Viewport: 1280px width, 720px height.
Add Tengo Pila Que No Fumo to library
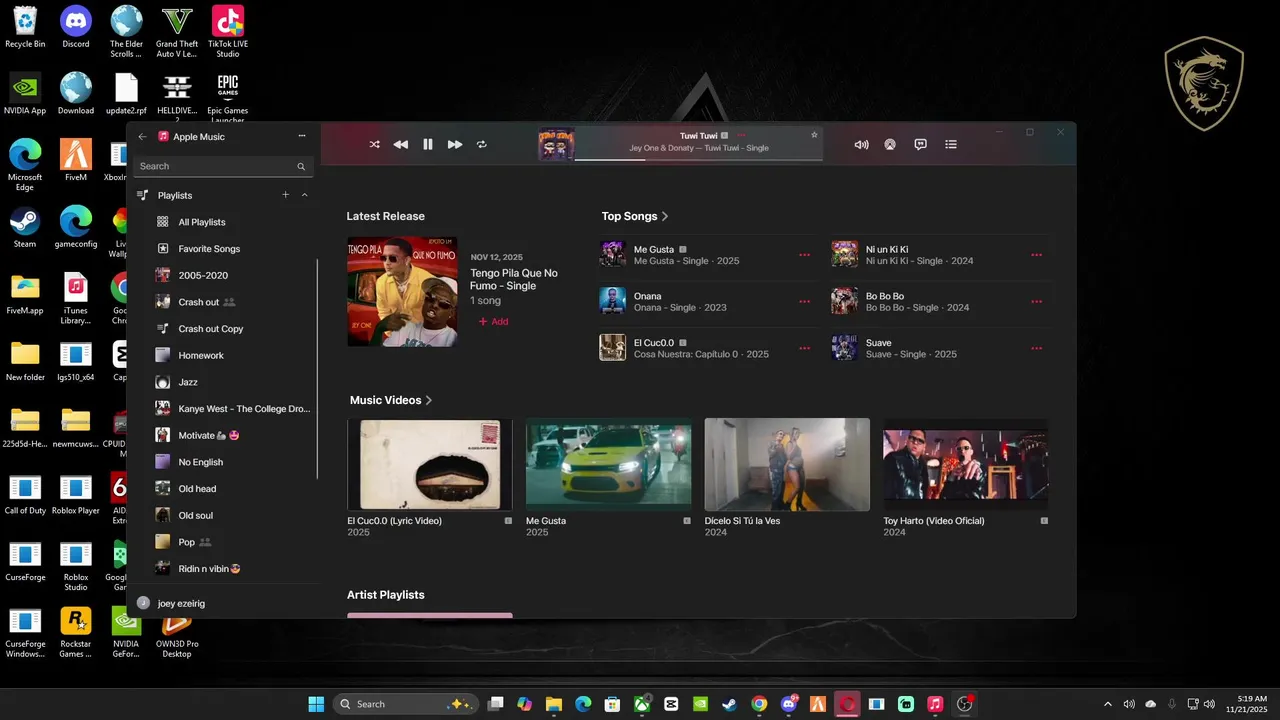click(493, 322)
